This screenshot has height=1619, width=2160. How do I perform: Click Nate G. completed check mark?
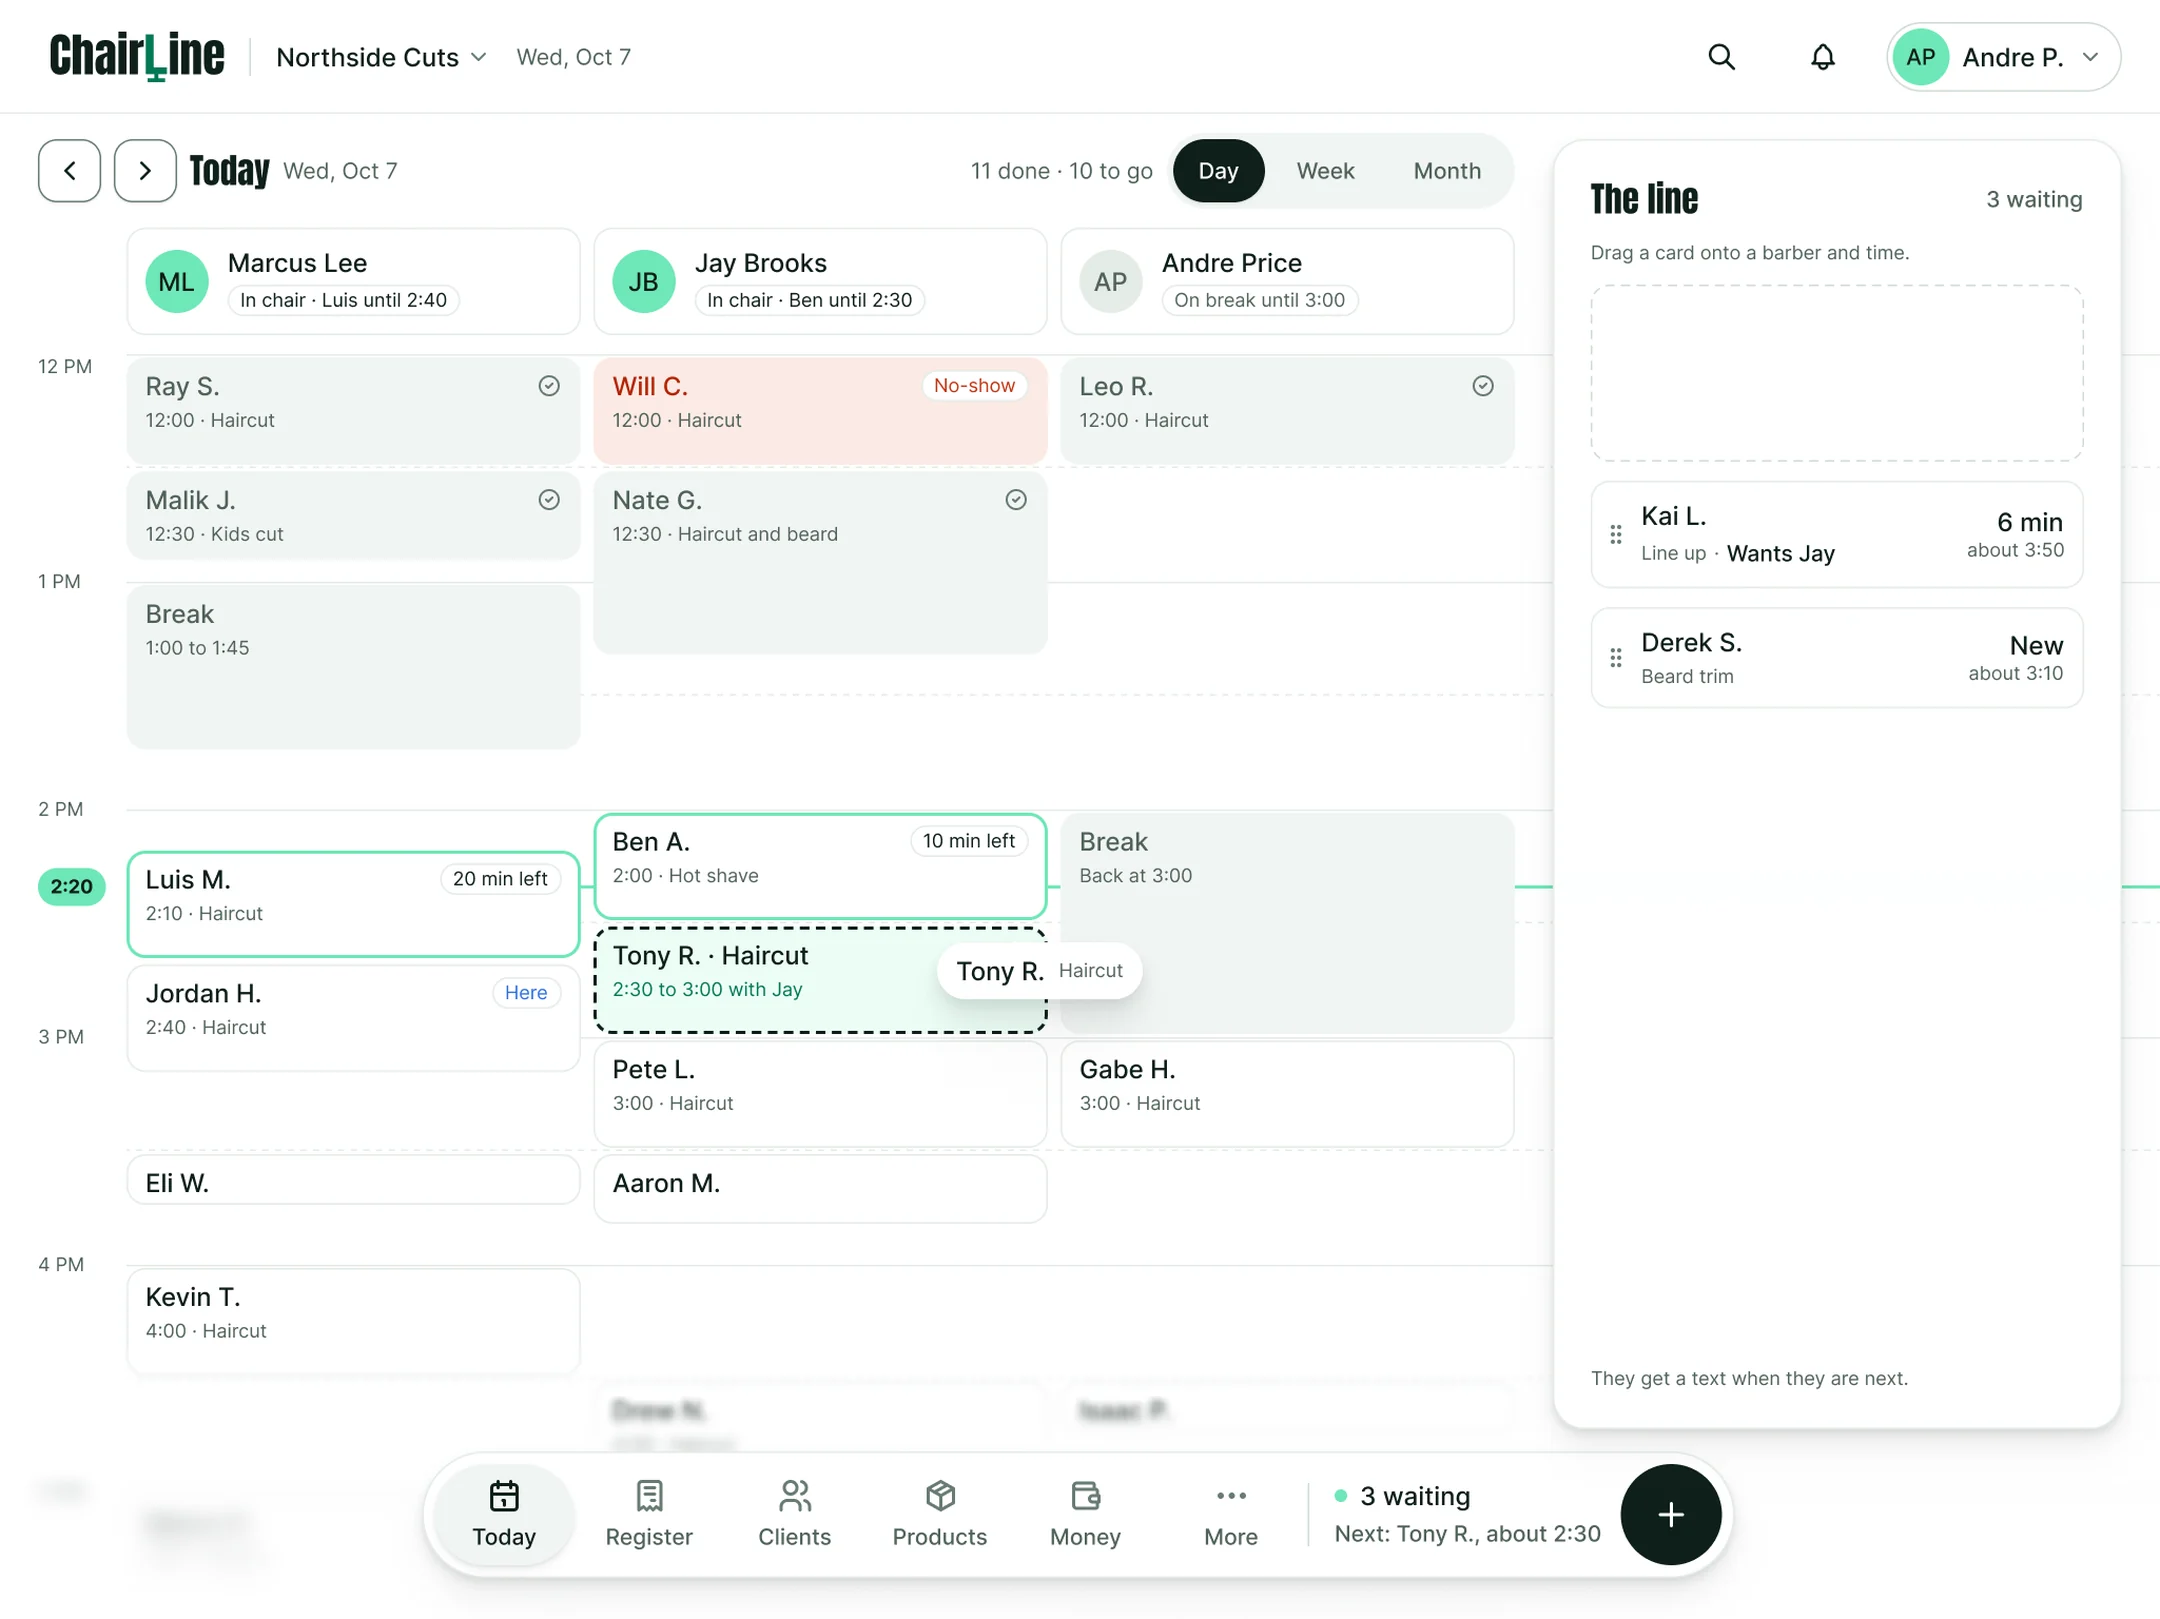(1016, 500)
